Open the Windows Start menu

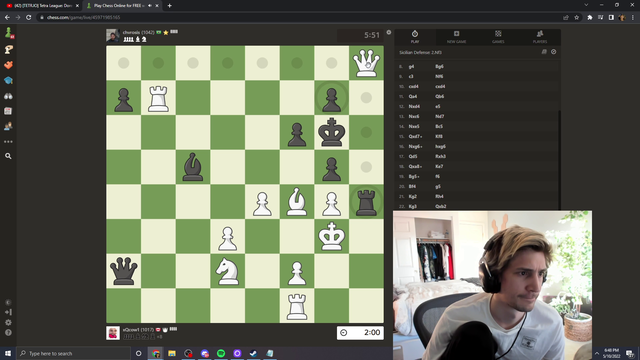tap(8, 353)
